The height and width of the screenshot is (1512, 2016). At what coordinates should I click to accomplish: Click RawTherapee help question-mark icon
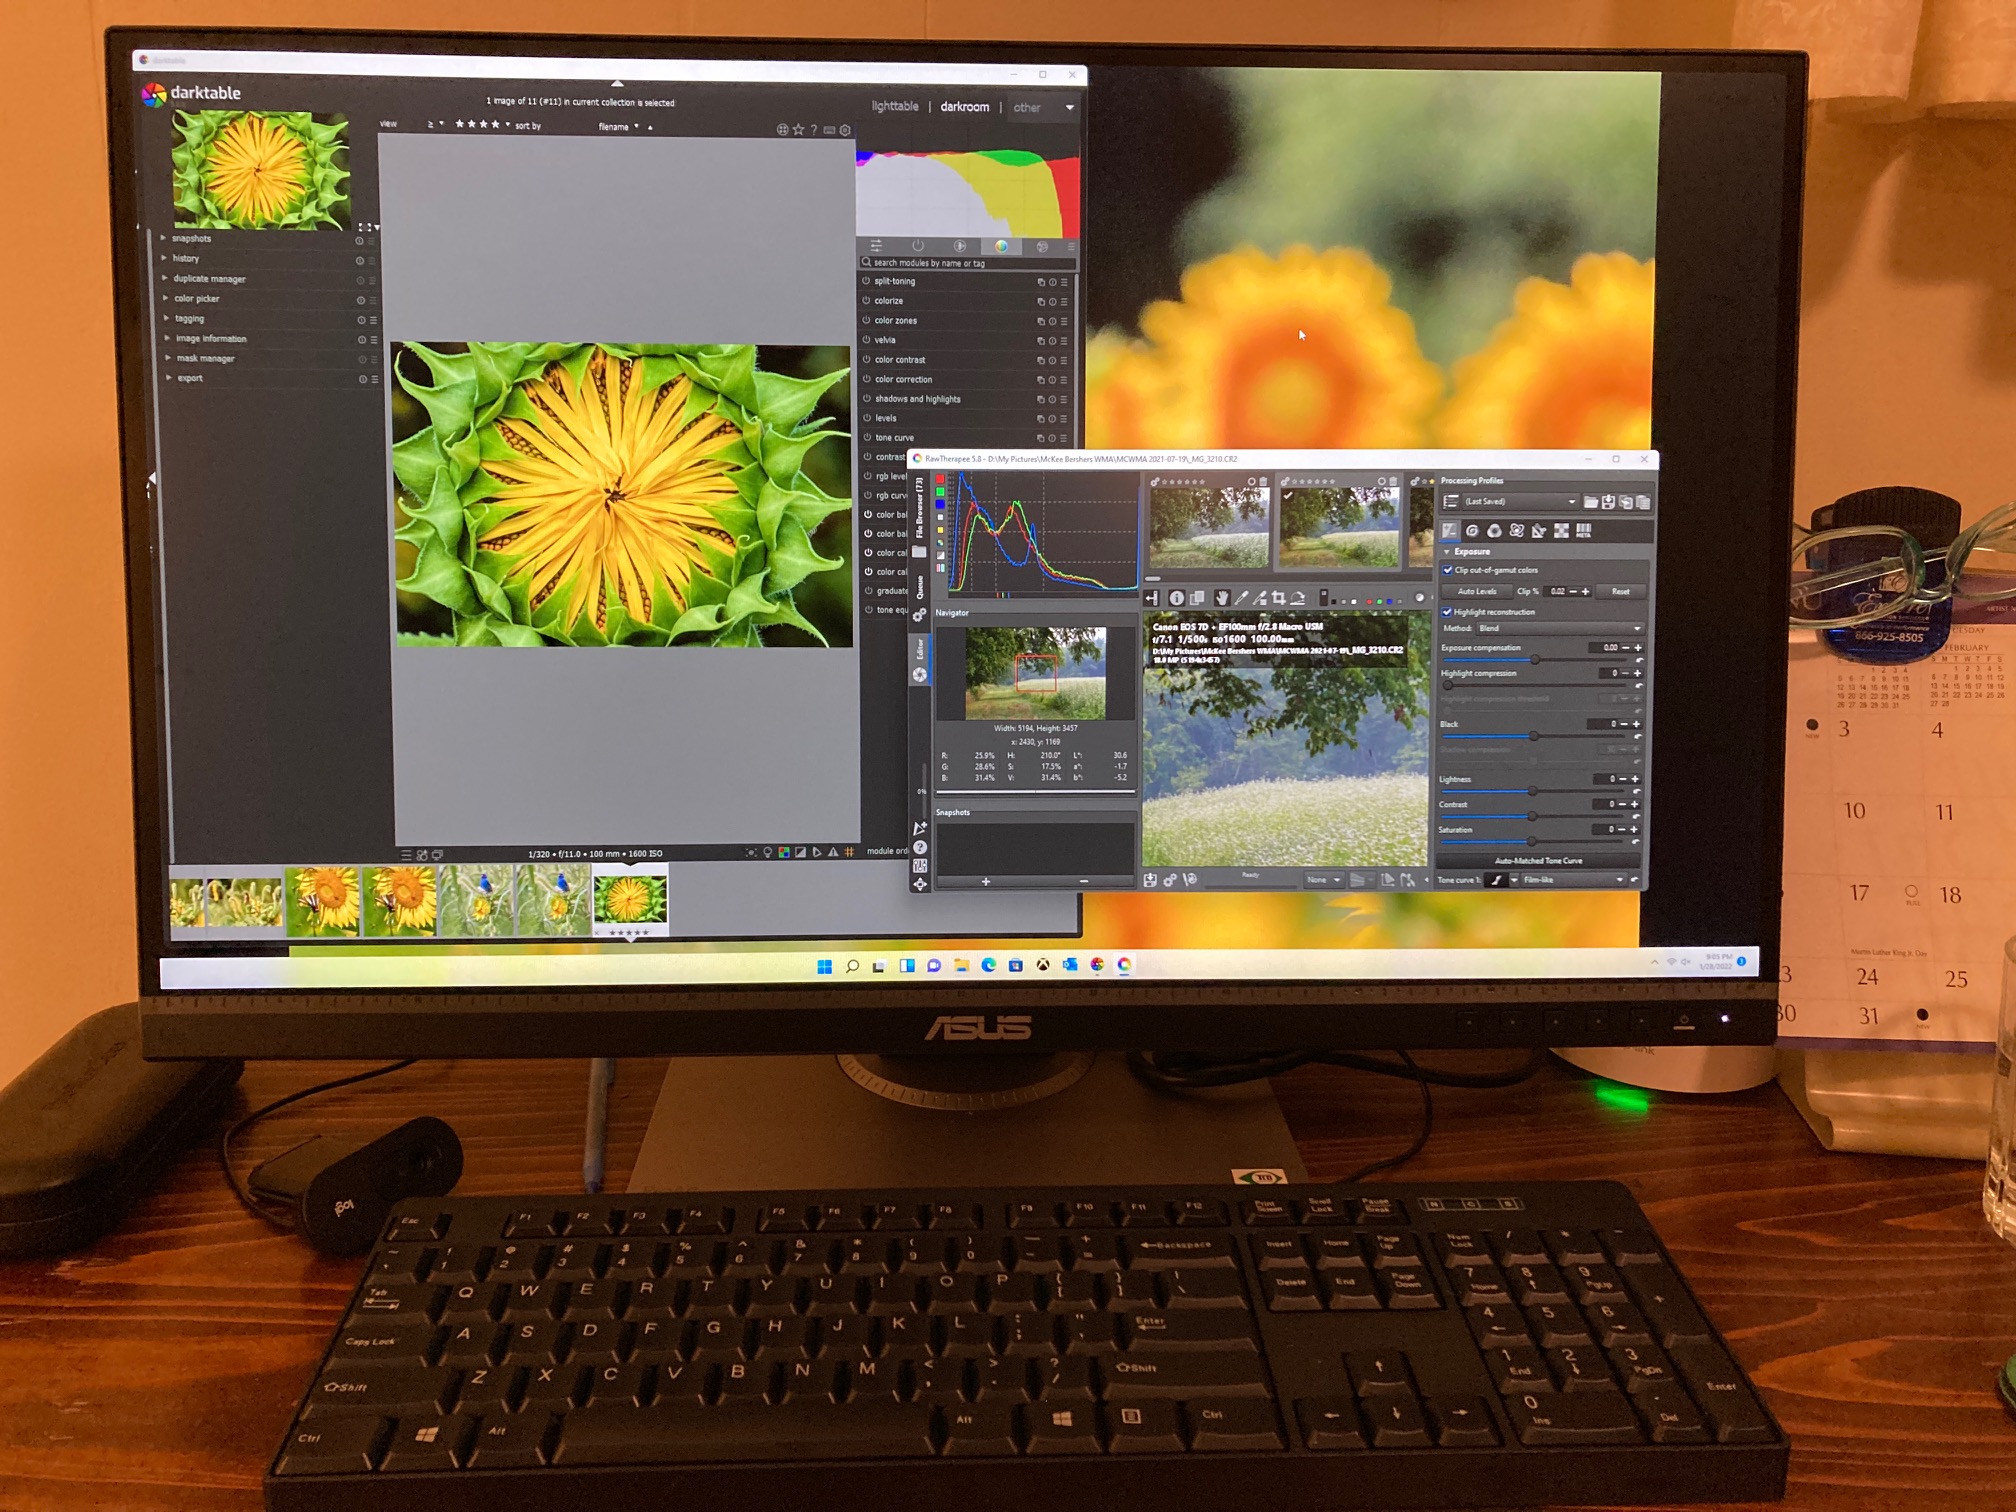920,847
